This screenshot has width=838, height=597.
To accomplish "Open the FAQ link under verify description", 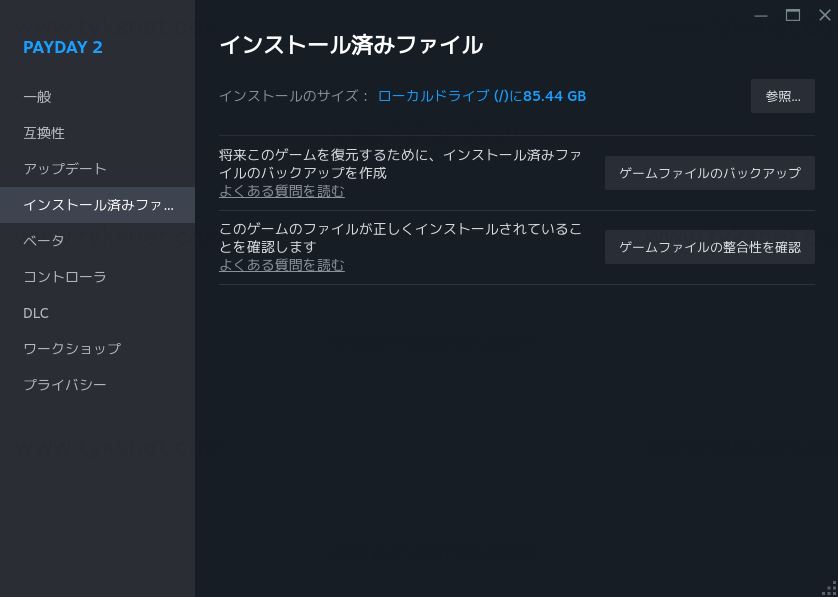I will point(282,265).
